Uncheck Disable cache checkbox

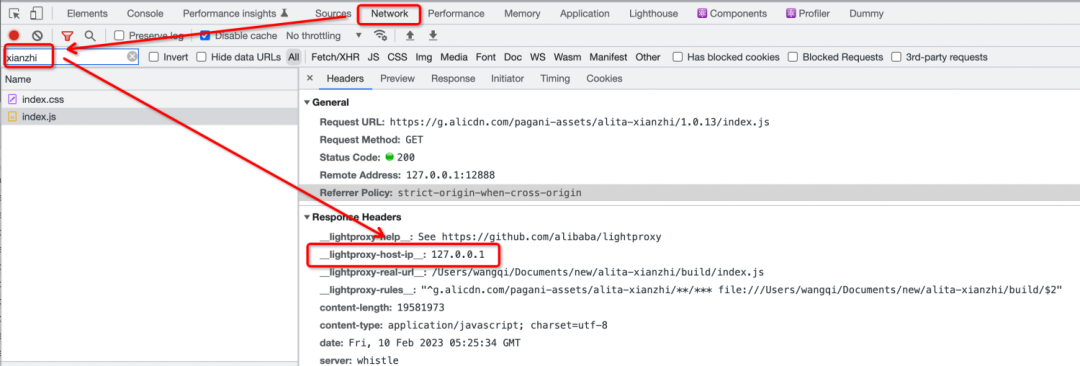click(205, 36)
